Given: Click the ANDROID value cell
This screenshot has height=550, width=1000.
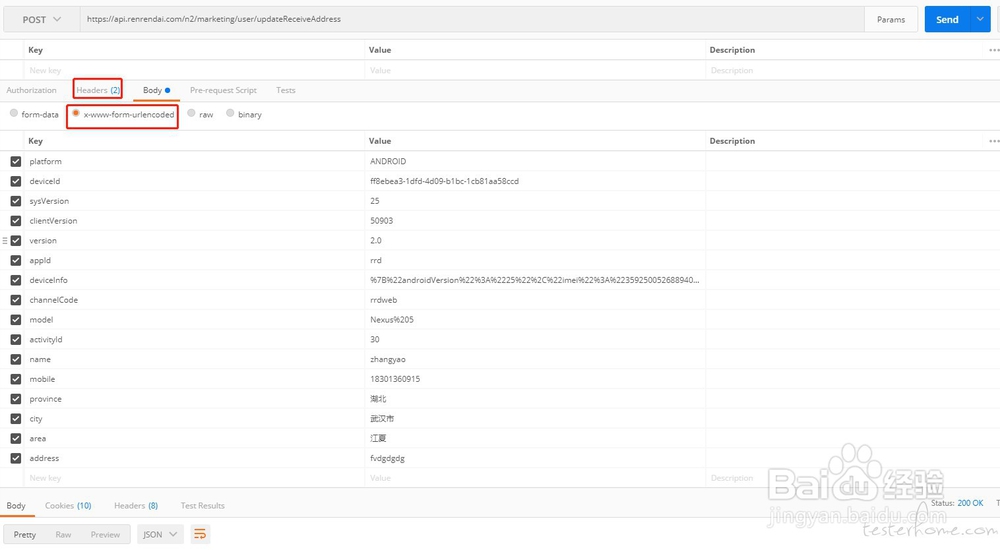Looking at the screenshot, I should 535,161.
